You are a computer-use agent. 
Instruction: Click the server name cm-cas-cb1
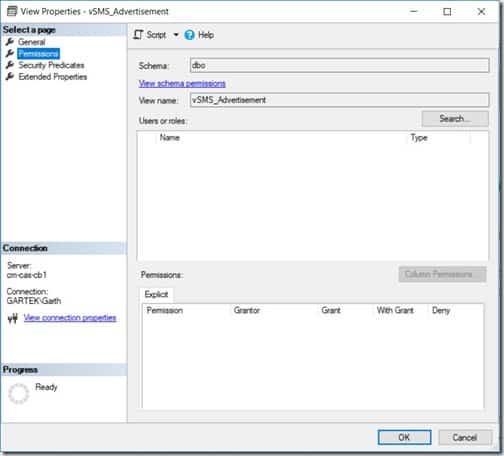tap(27, 275)
